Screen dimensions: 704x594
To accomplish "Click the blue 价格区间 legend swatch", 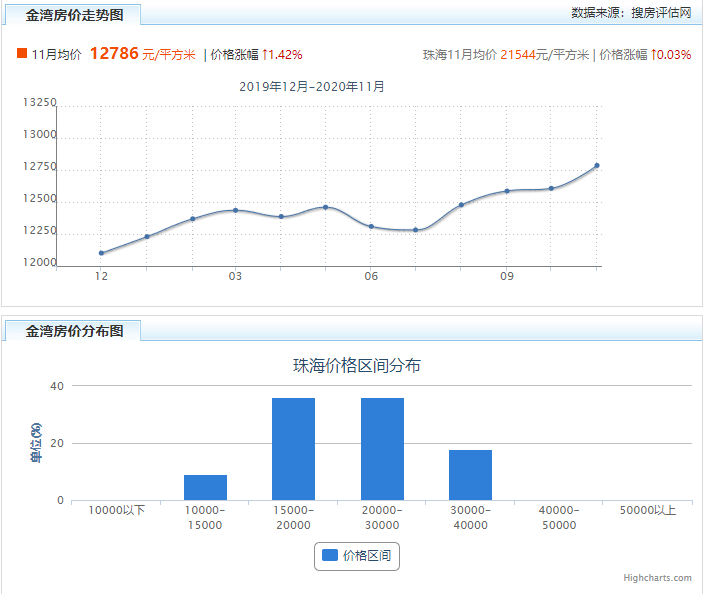I will 329,556.
